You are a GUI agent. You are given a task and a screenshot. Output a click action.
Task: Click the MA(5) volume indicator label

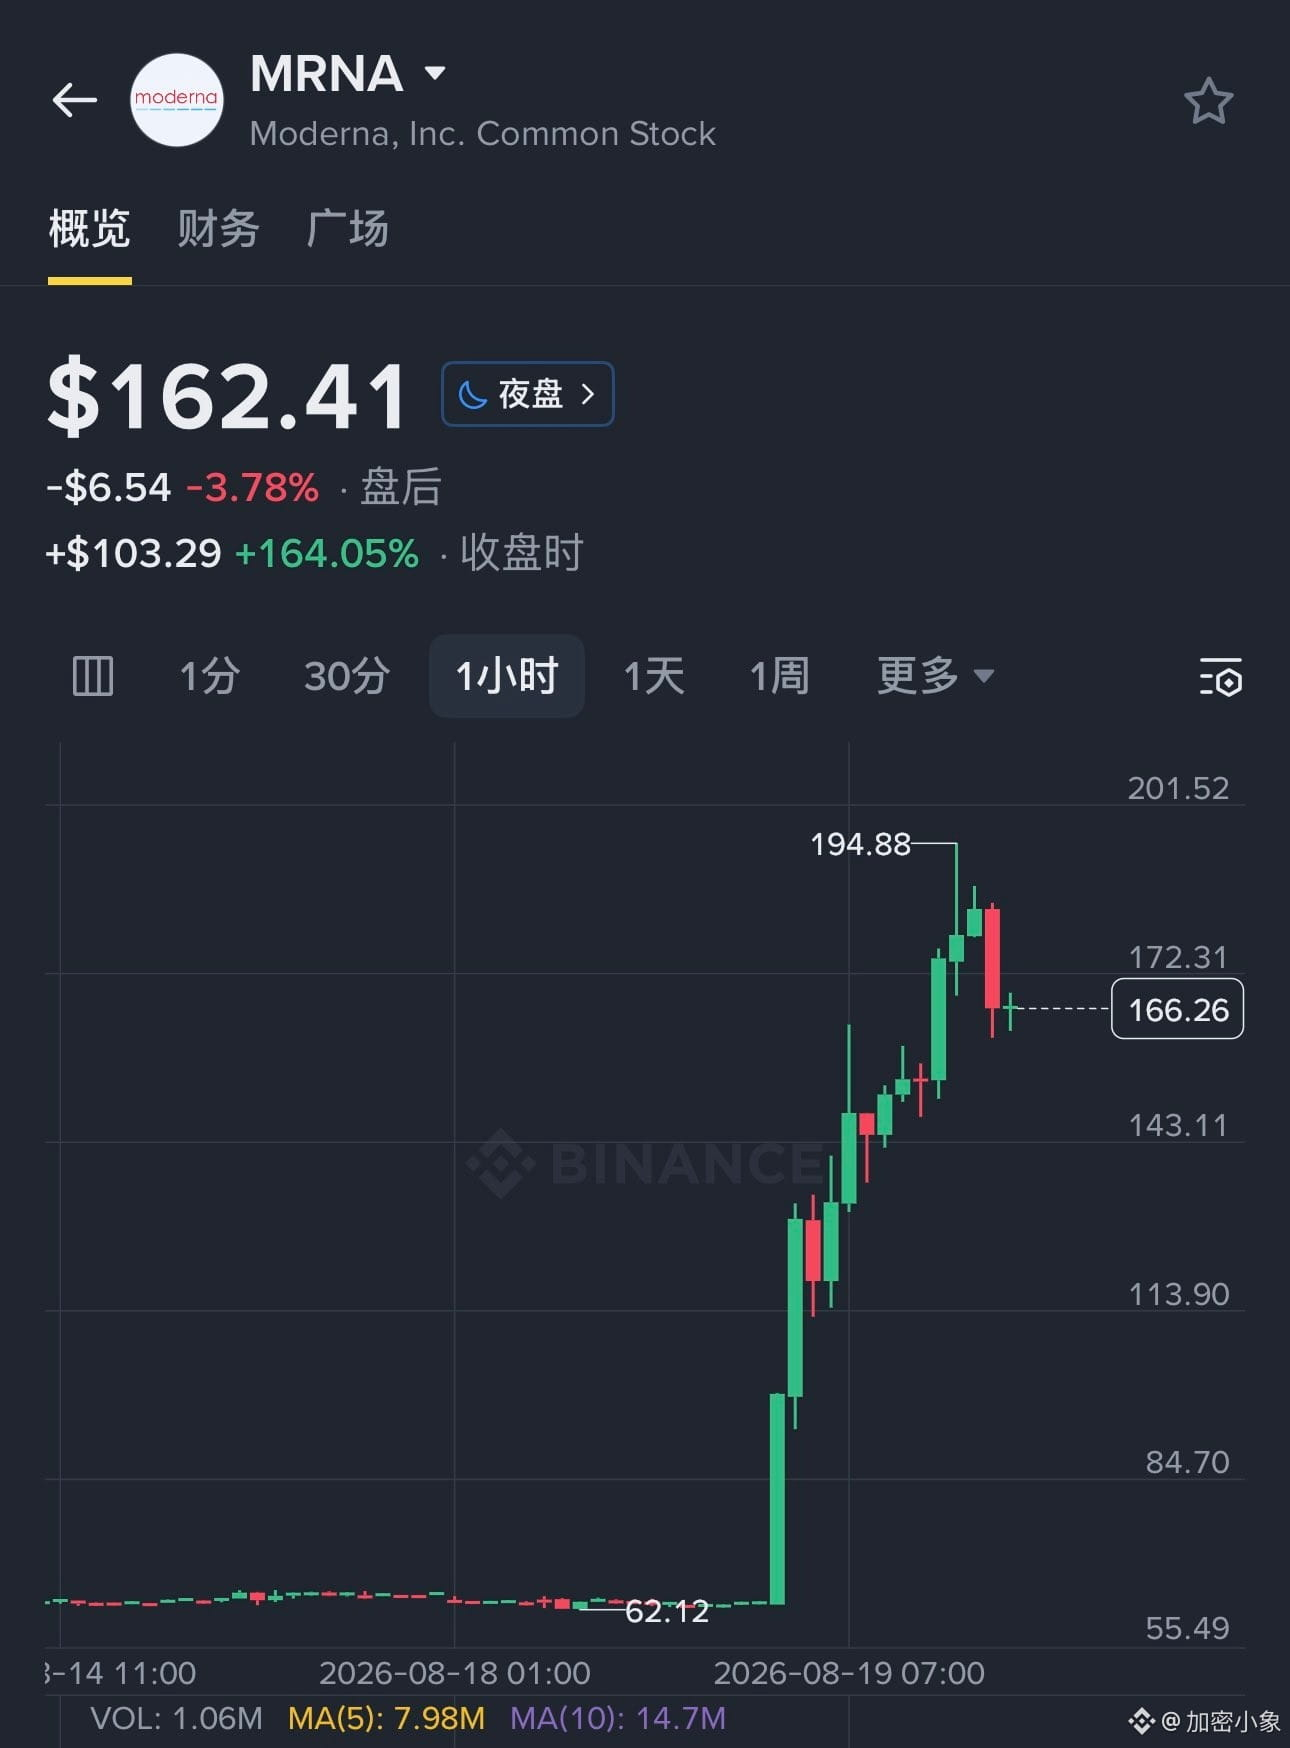pos(386,1718)
